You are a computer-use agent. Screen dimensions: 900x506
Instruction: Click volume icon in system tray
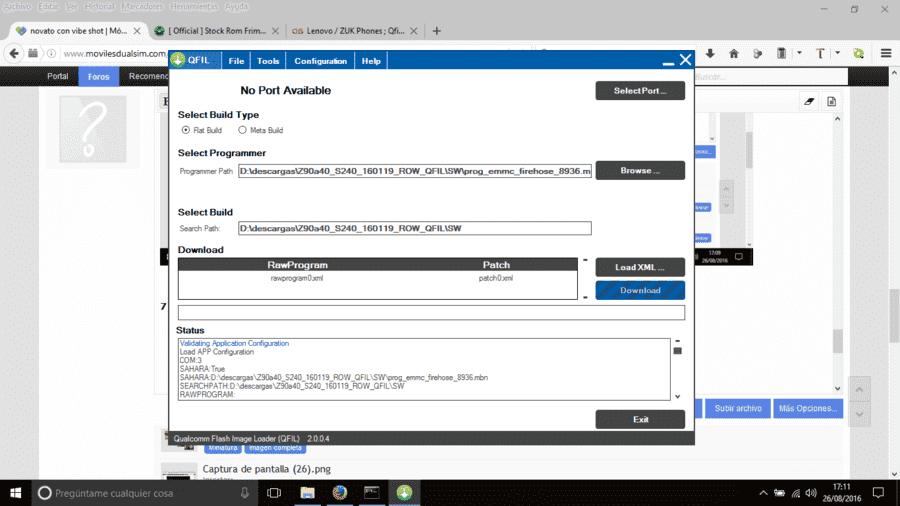pos(810,493)
